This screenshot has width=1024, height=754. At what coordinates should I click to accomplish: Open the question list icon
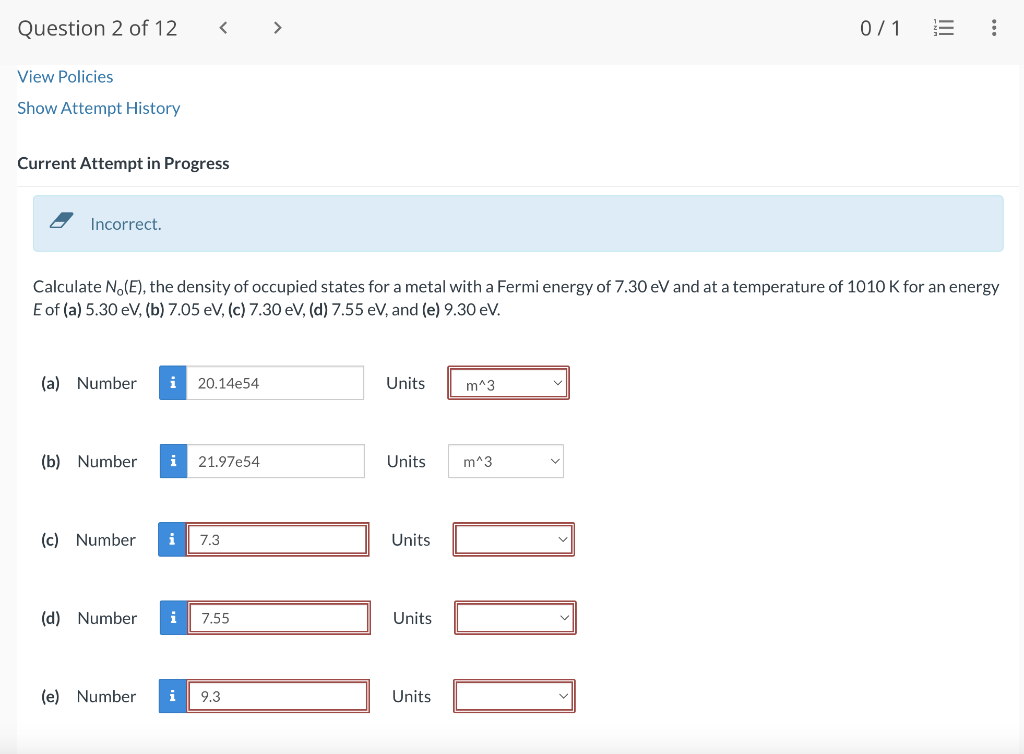click(x=943, y=28)
